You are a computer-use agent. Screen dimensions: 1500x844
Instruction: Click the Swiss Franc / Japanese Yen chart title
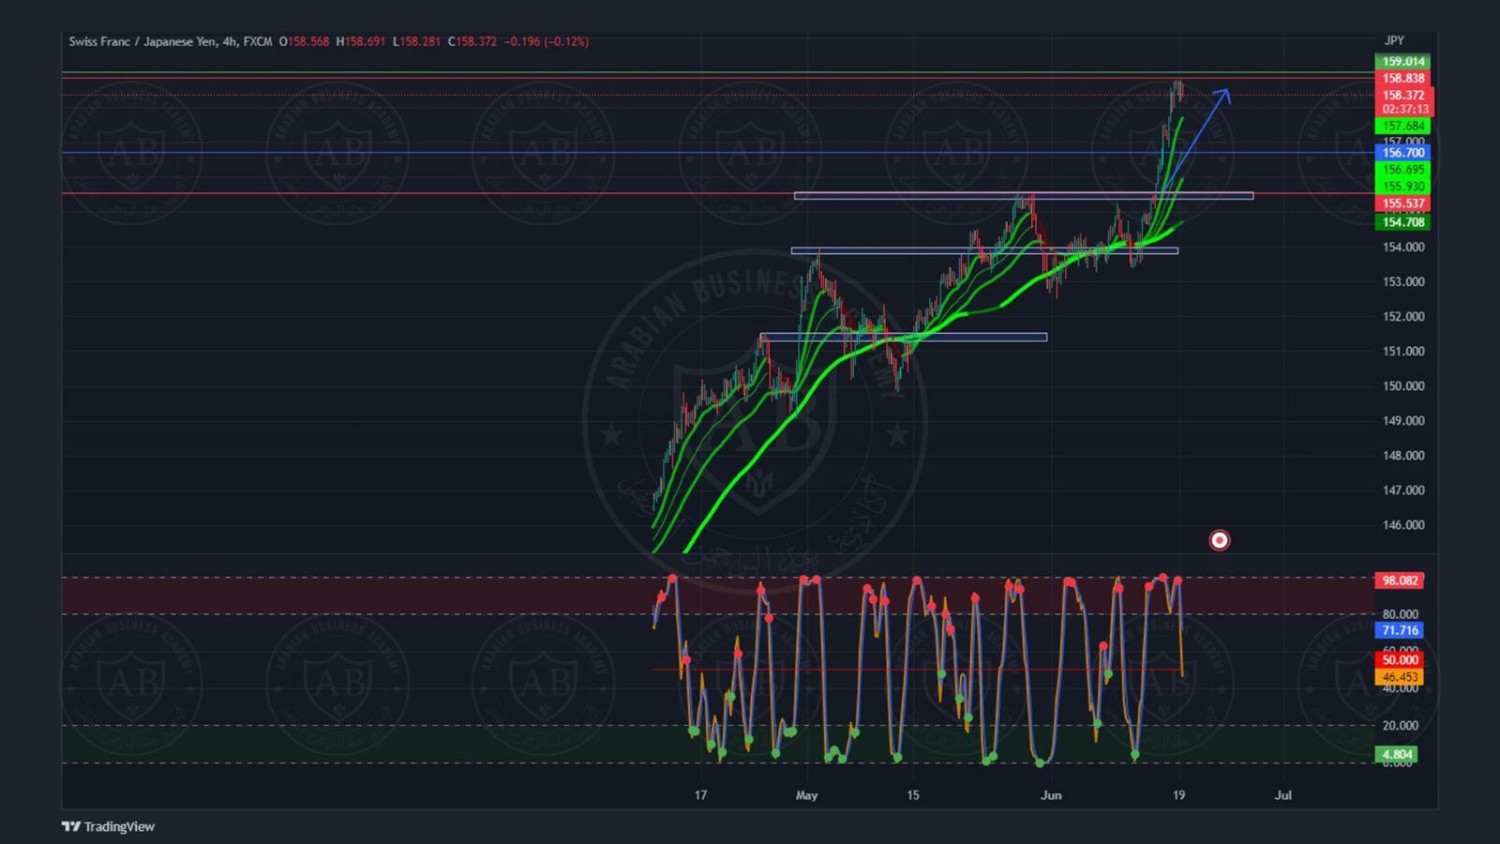170,41
